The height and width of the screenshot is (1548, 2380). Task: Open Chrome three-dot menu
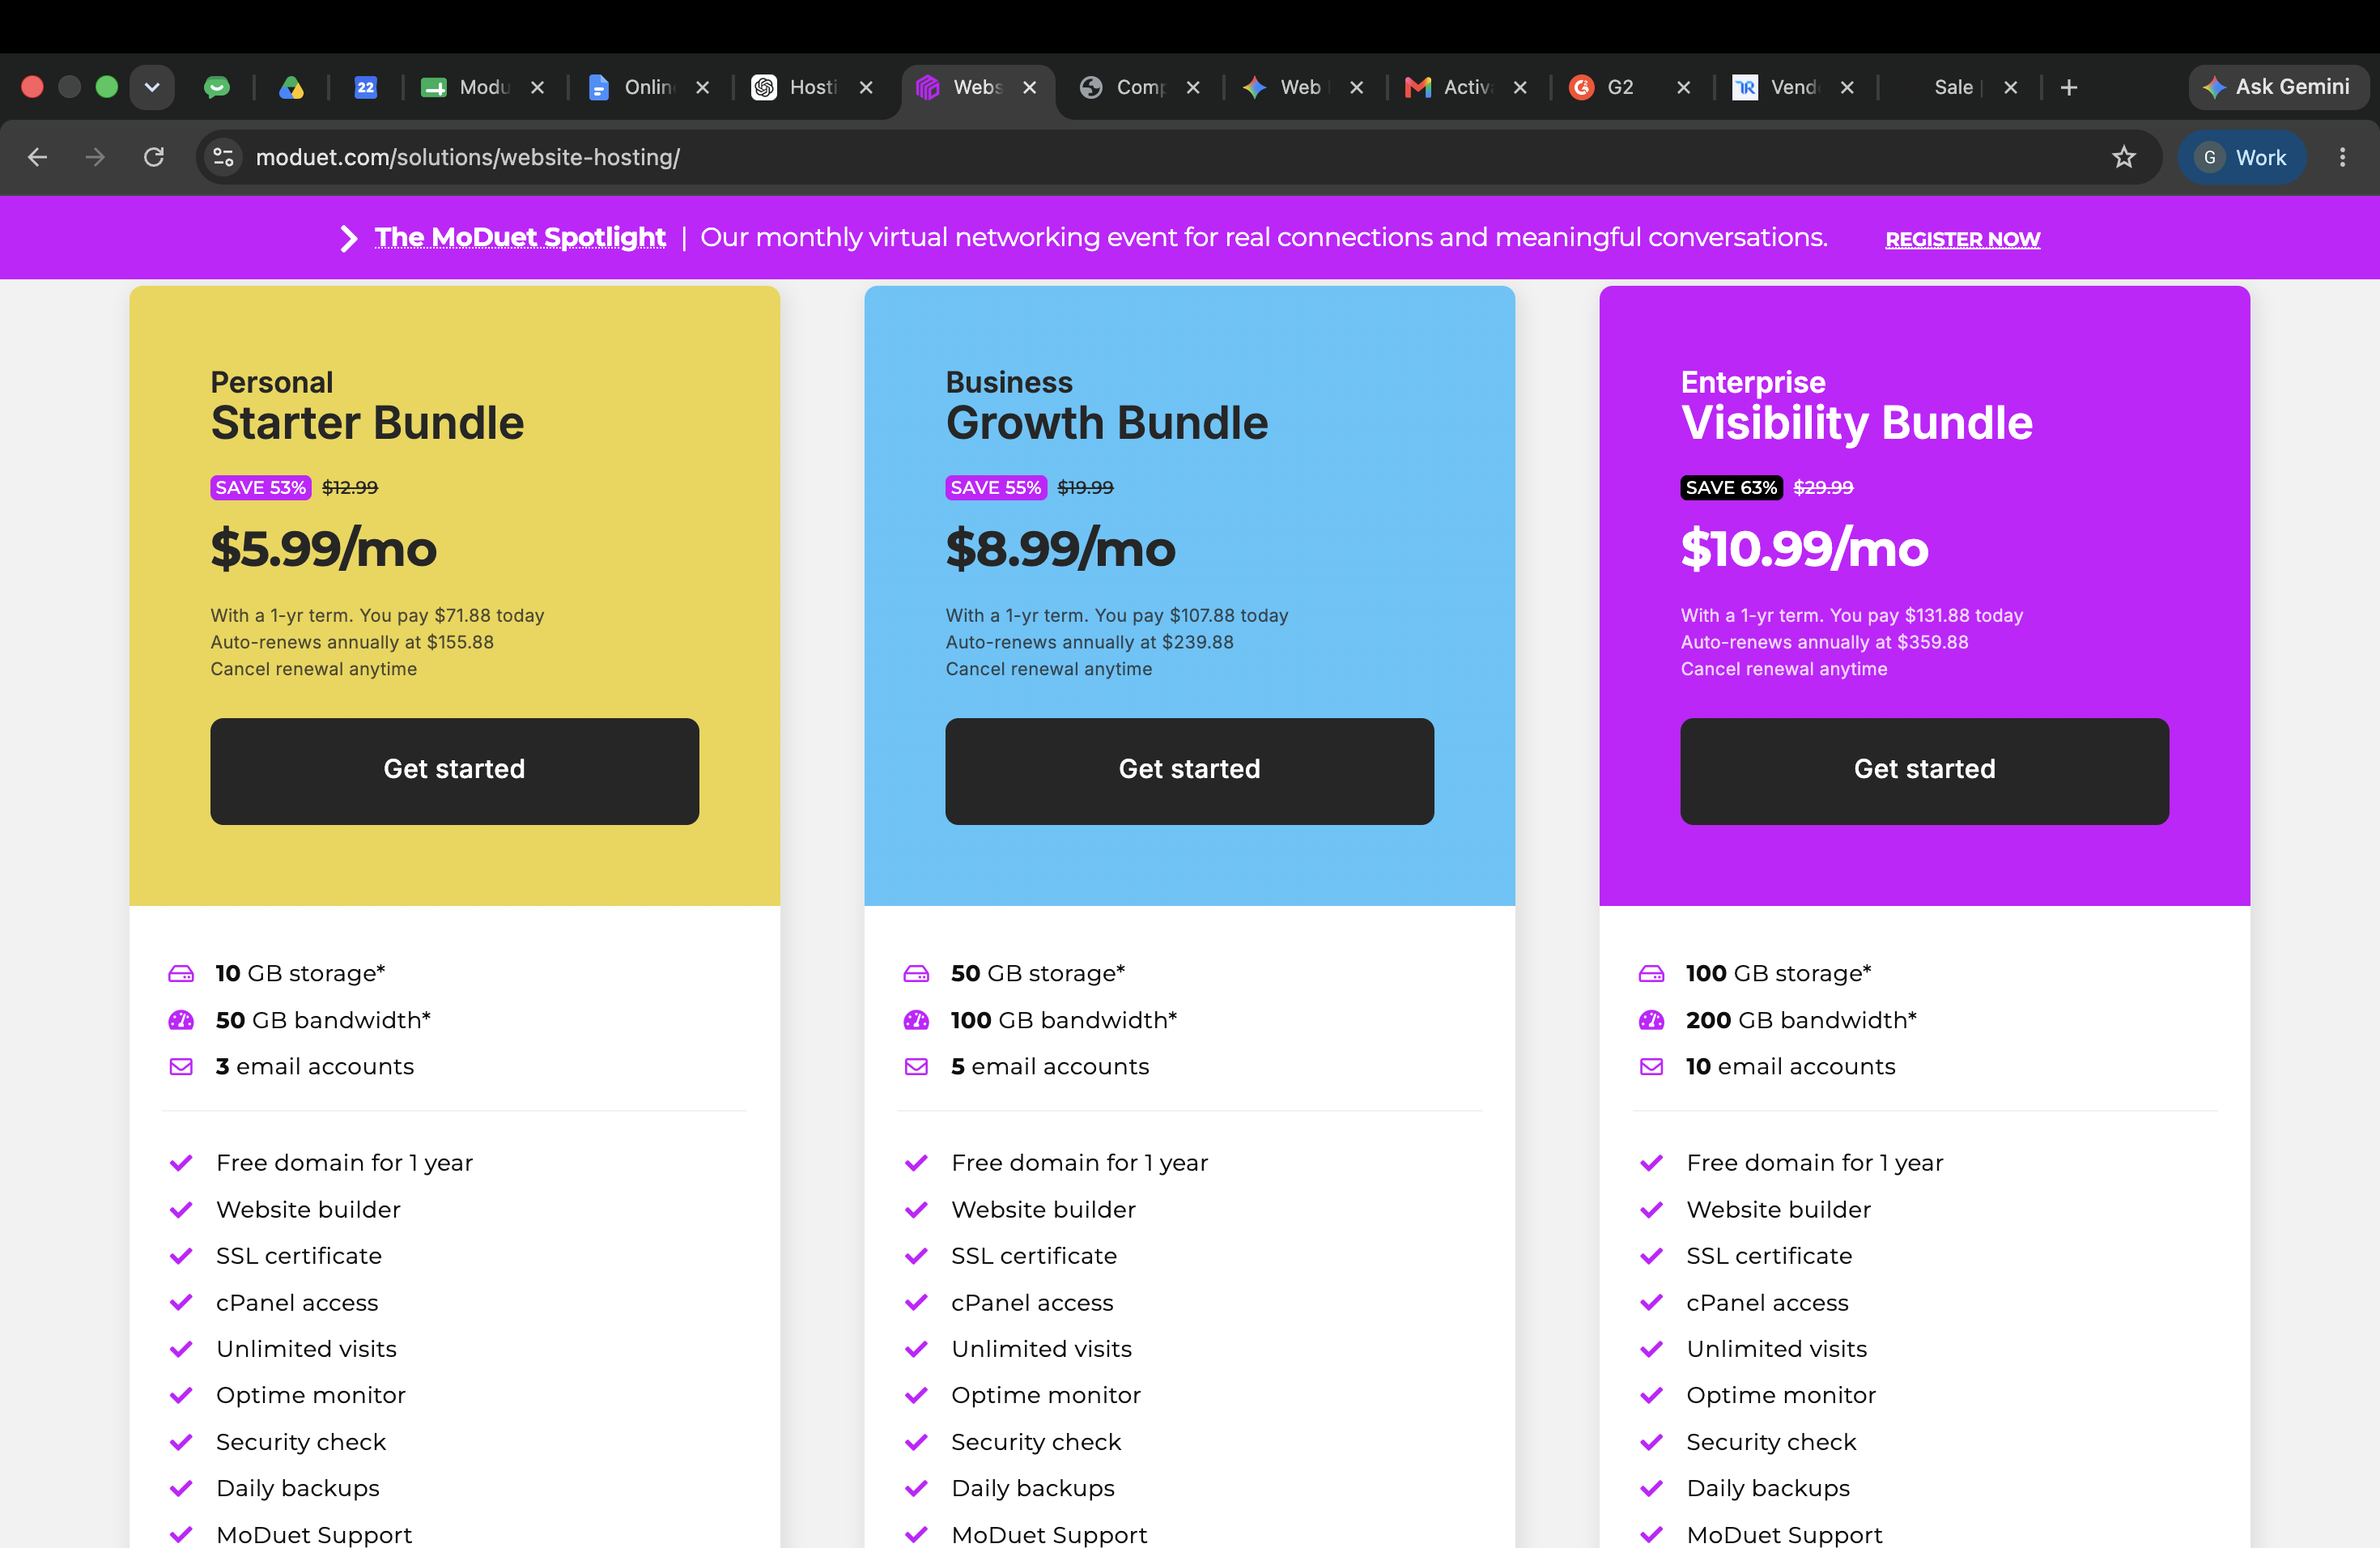(x=2342, y=157)
